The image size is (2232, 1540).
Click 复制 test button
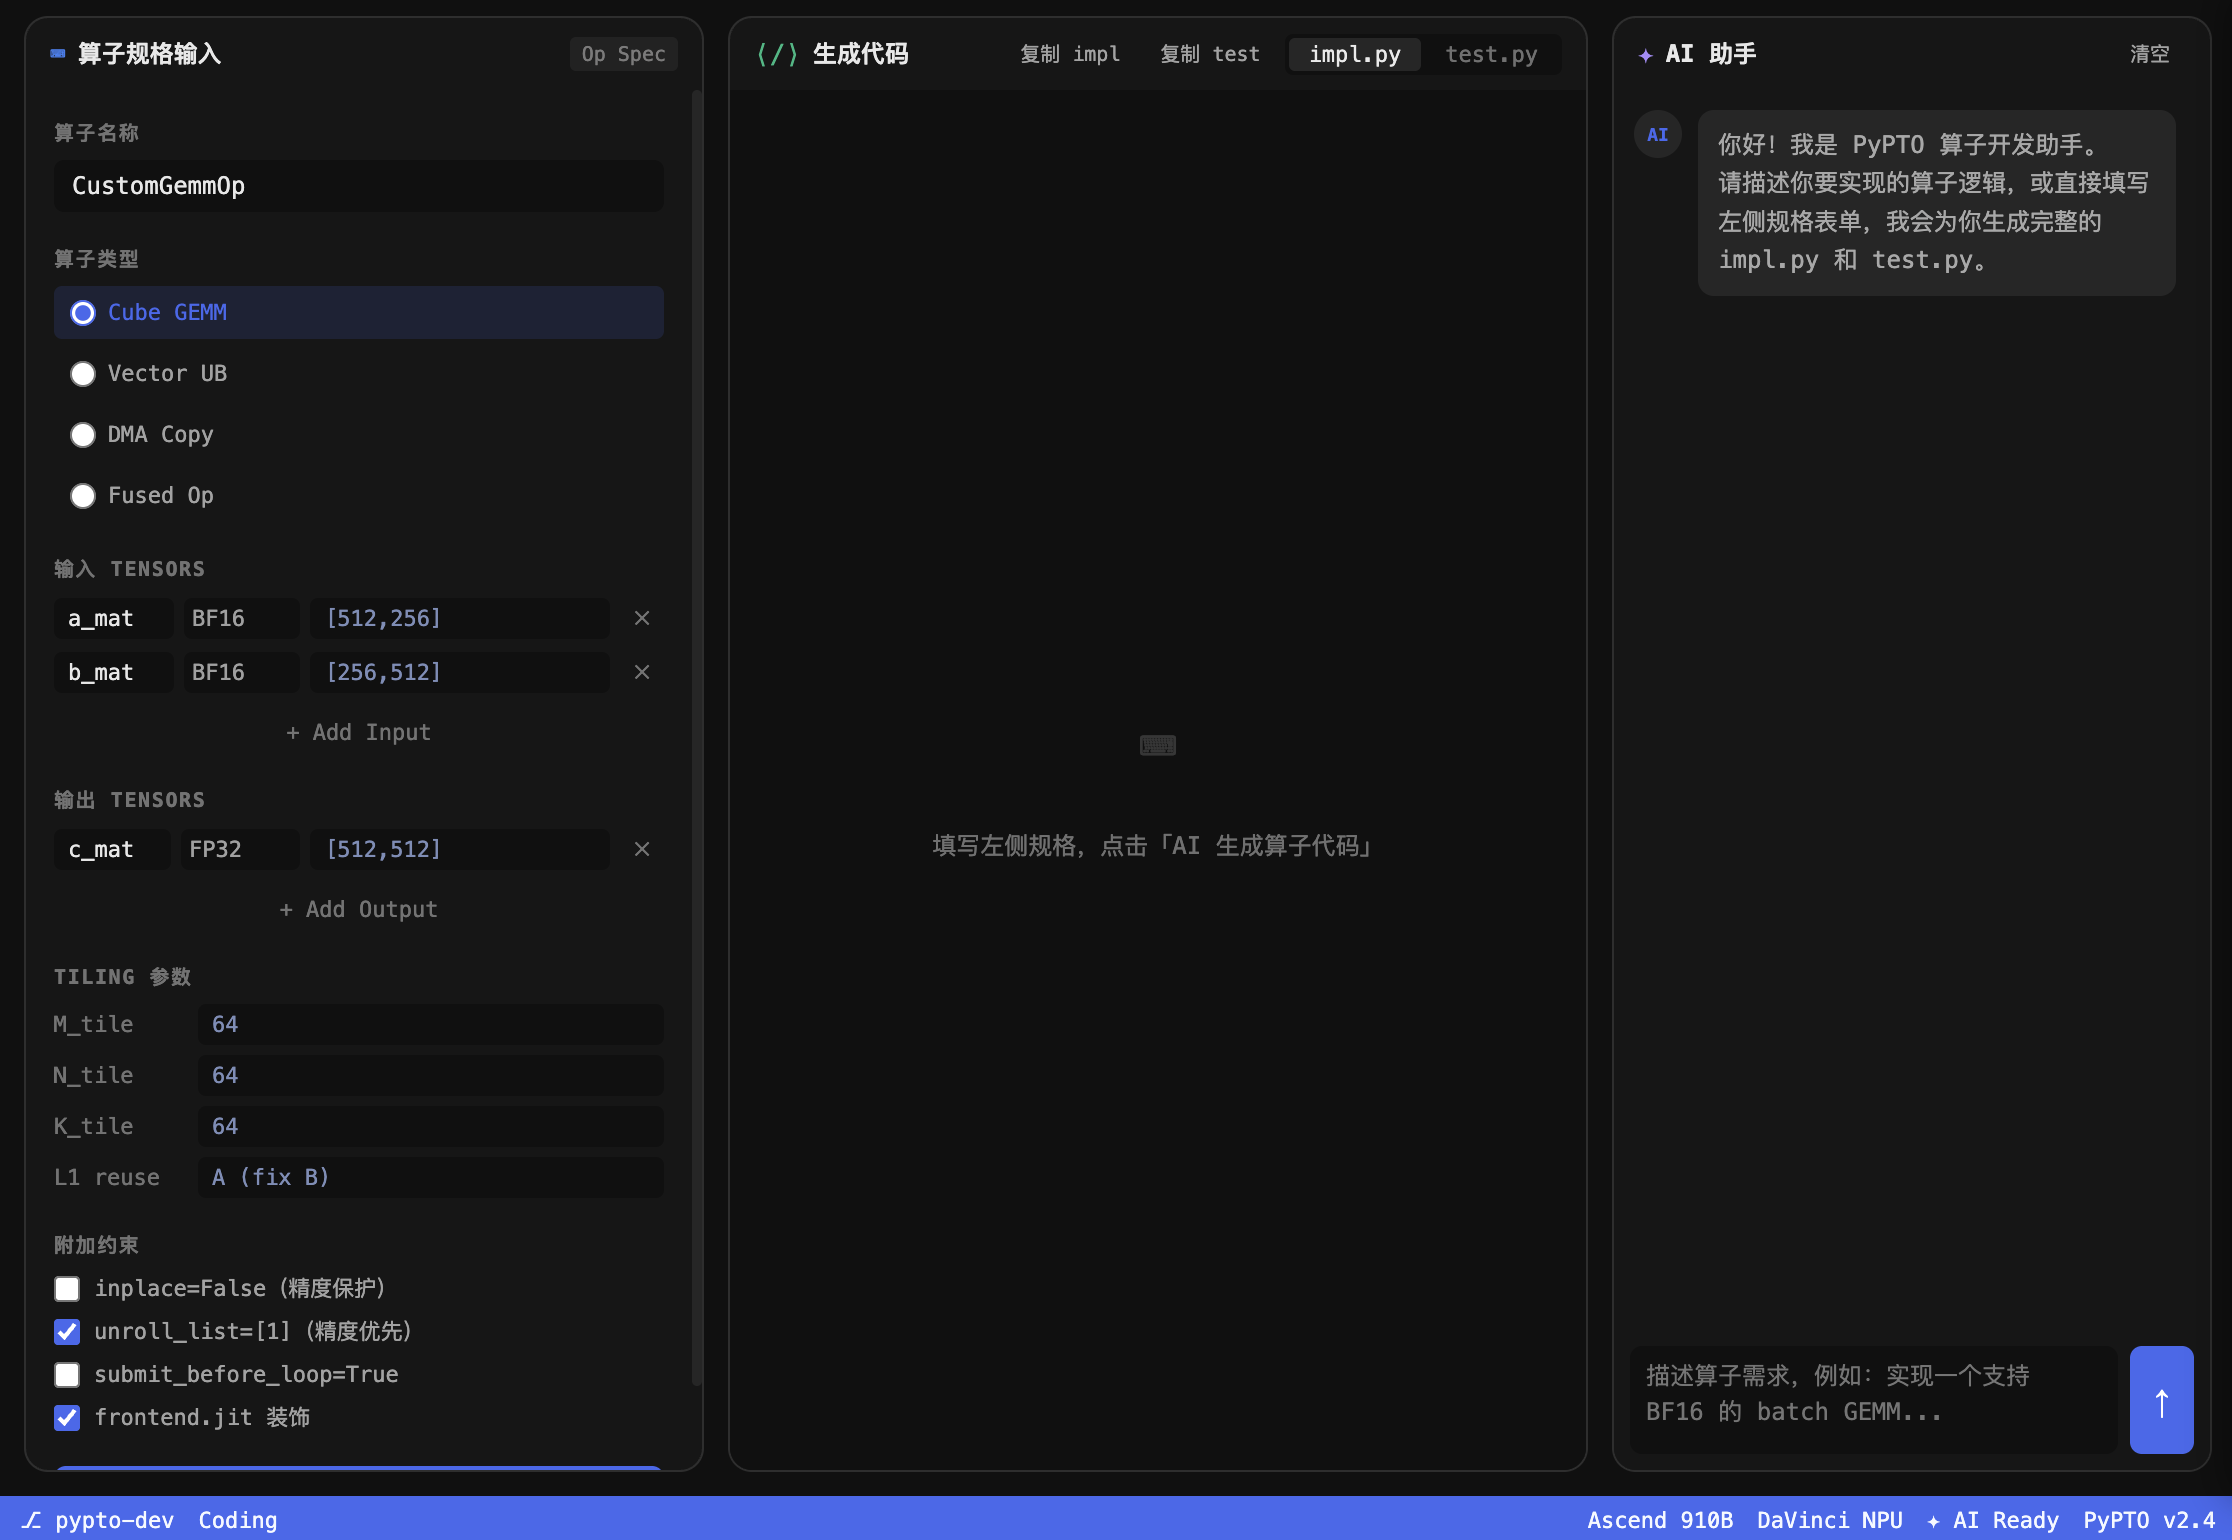click(1210, 54)
